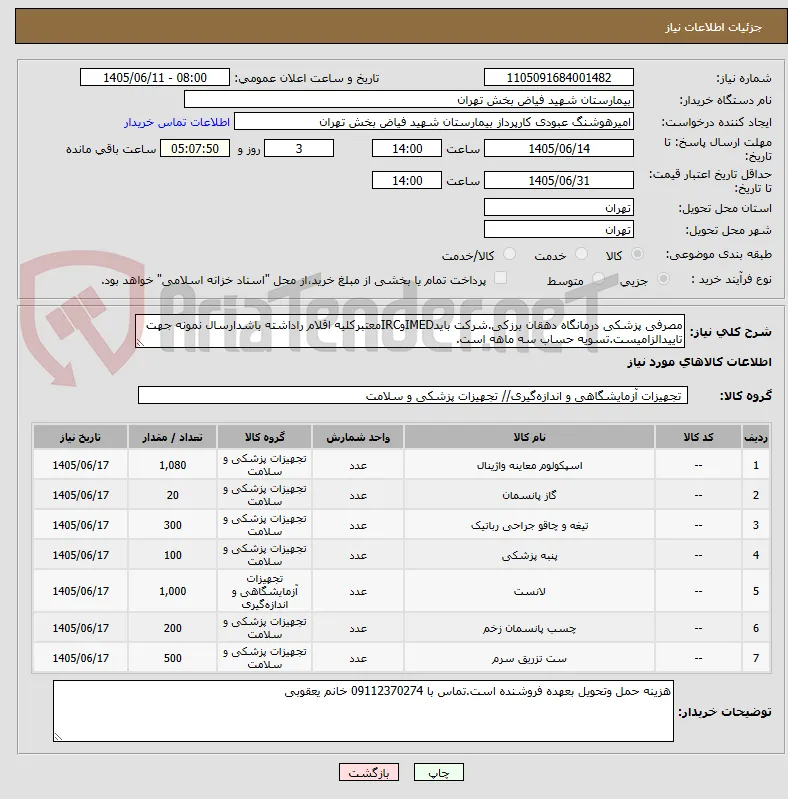Click quantity 100 for پنبه پزشکی
Viewport: 788px width, 799px height.
(173, 555)
